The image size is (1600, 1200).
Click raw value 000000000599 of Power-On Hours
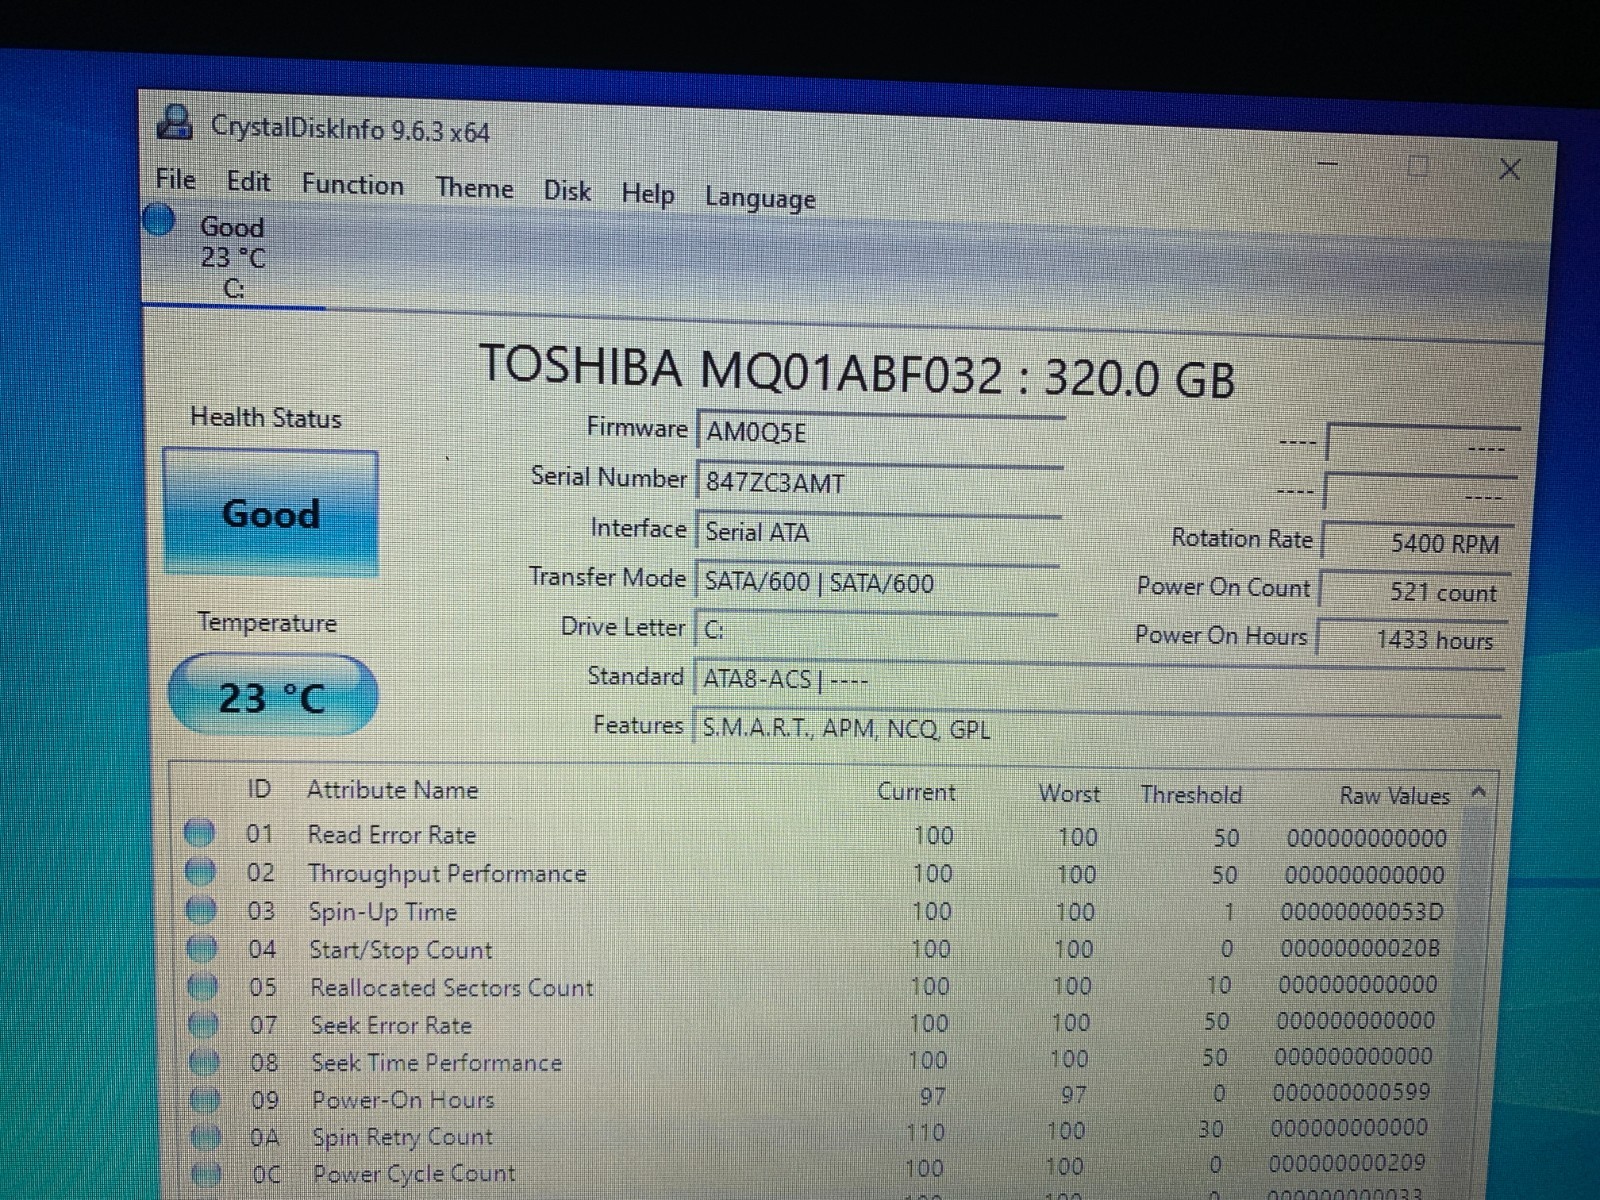click(x=1351, y=1092)
